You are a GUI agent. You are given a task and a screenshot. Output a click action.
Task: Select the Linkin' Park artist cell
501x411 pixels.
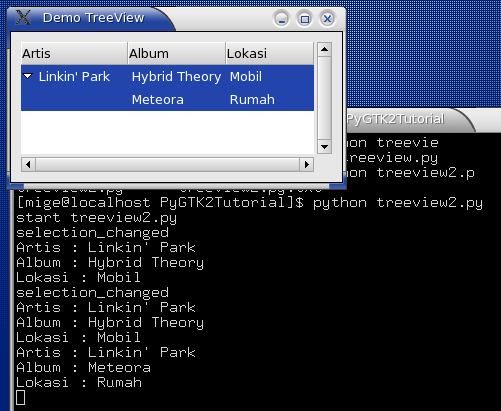(x=74, y=77)
